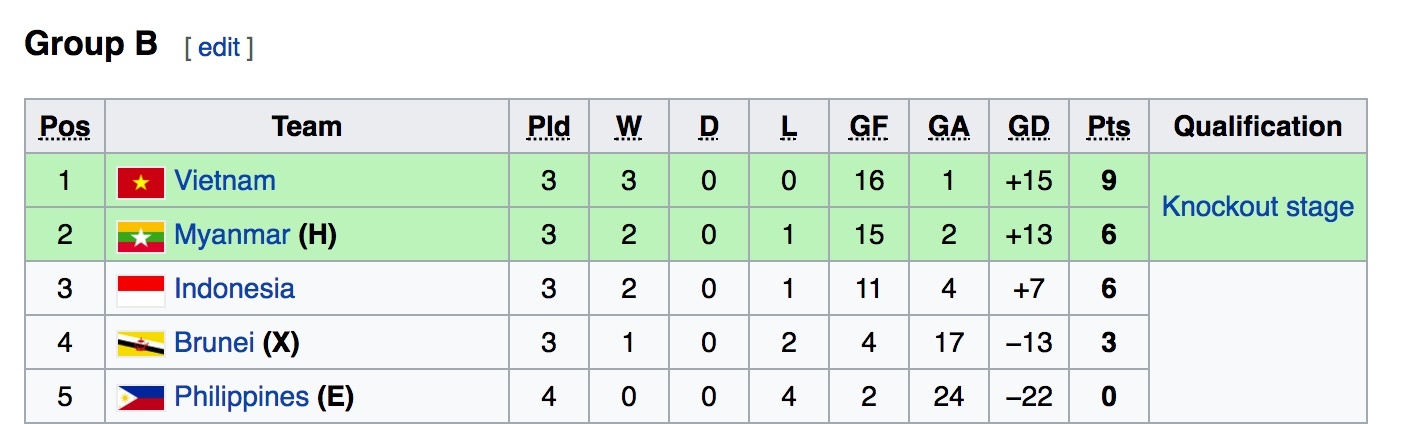
Task: Click the Vietnam flag icon
Action: click(140, 182)
